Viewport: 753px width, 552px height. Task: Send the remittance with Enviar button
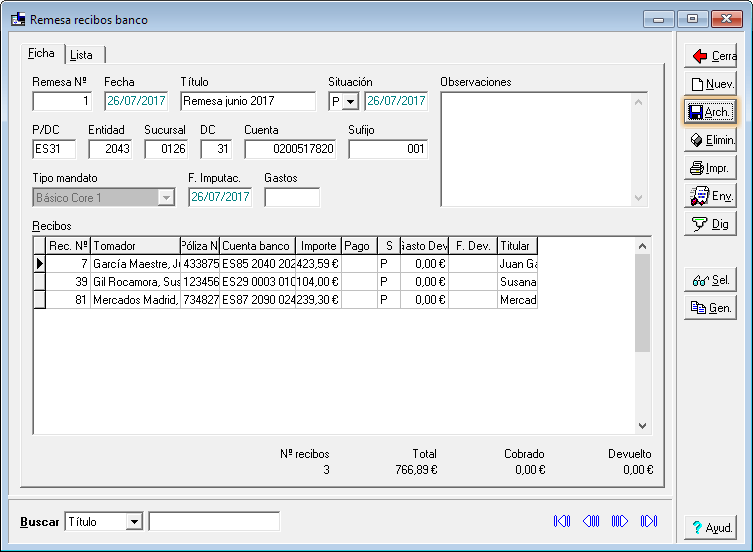711,196
